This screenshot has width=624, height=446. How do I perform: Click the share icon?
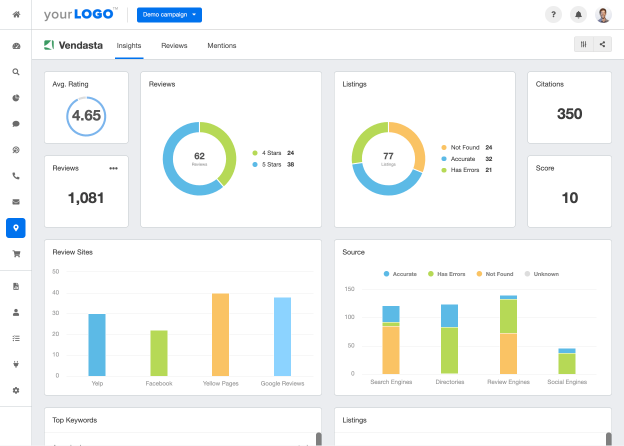click(603, 44)
